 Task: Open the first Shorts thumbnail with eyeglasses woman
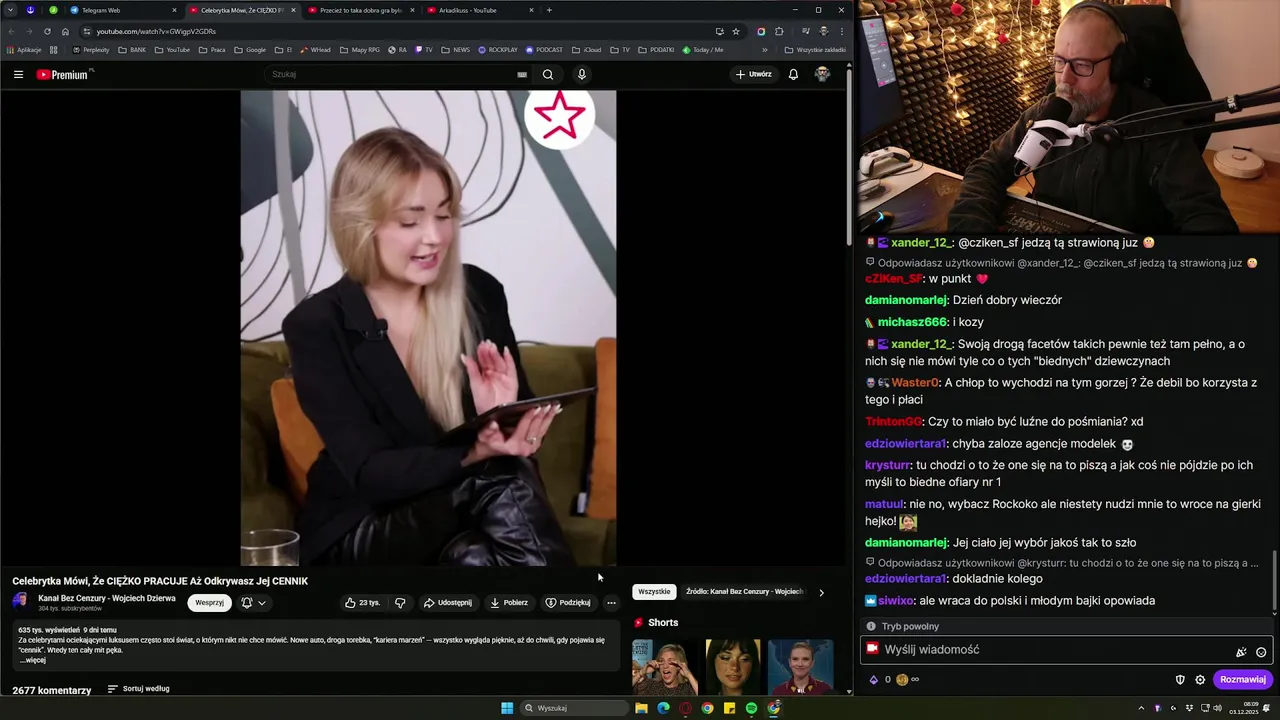(665, 666)
